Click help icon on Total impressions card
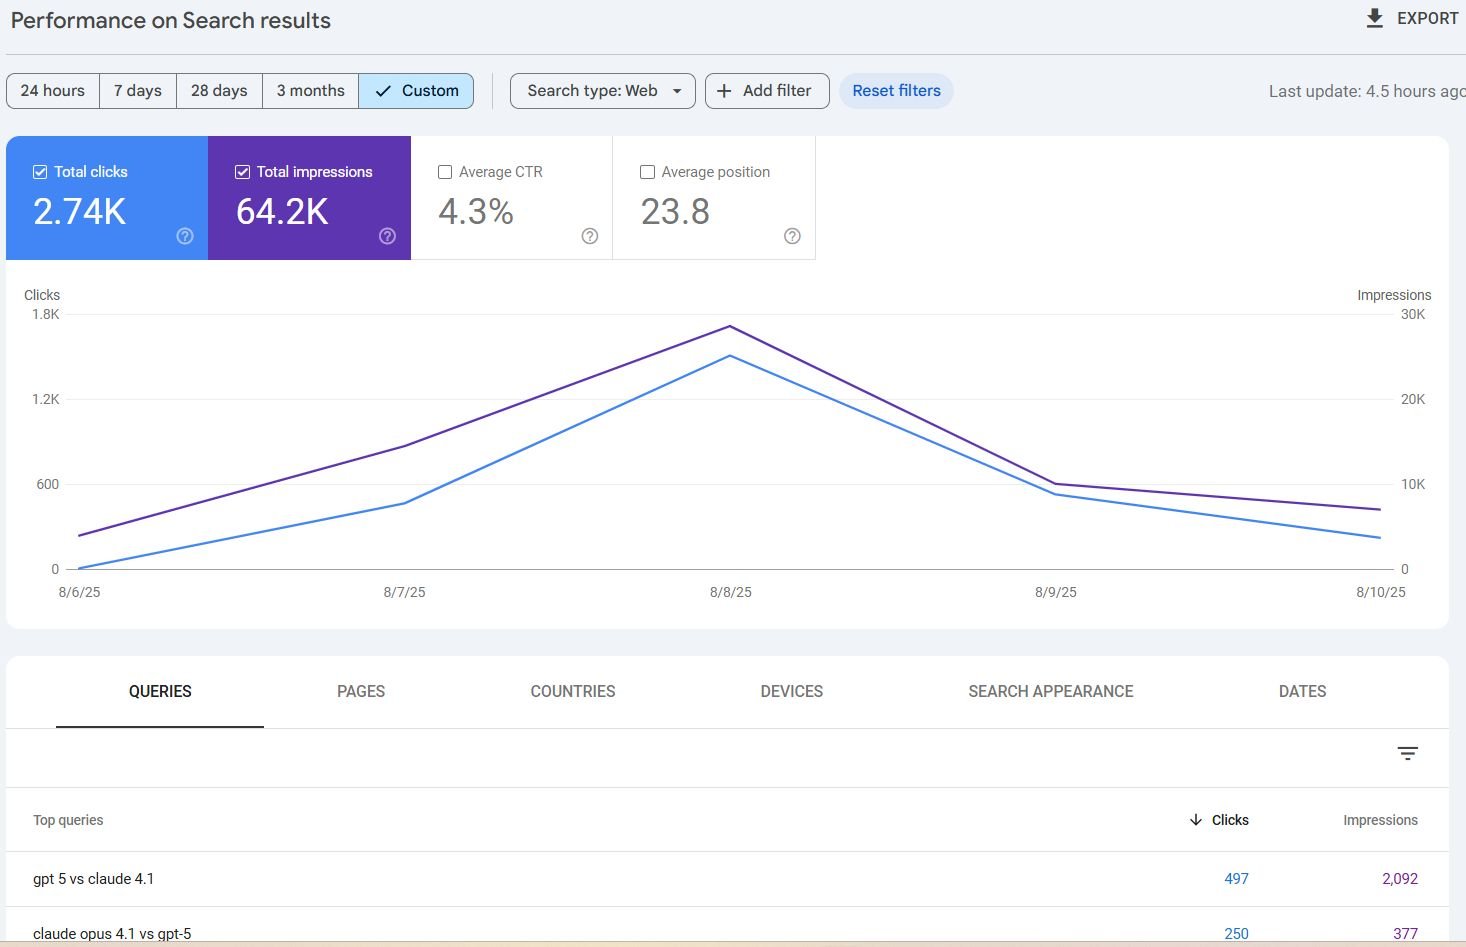The width and height of the screenshot is (1466, 947). click(x=387, y=236)
